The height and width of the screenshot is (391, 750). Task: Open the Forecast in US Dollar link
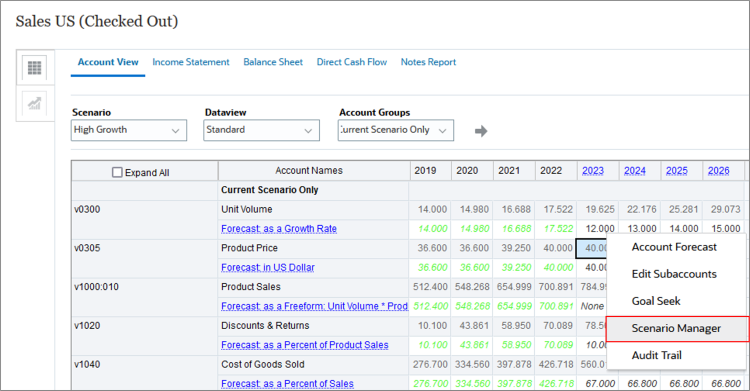(268, 268)
